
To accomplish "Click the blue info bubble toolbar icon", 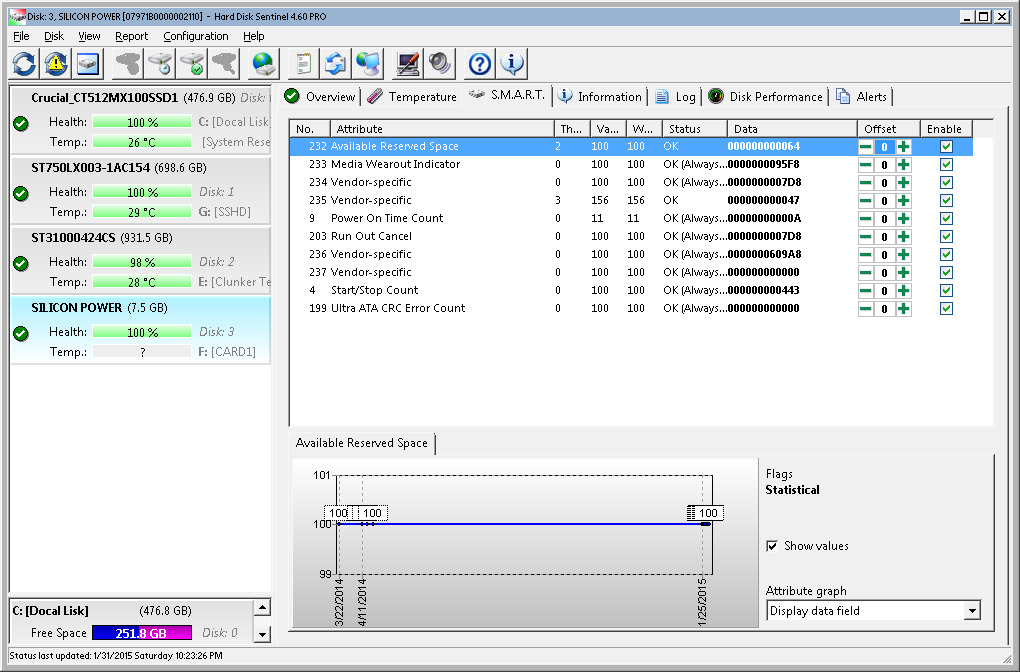I will pos(513,64).
